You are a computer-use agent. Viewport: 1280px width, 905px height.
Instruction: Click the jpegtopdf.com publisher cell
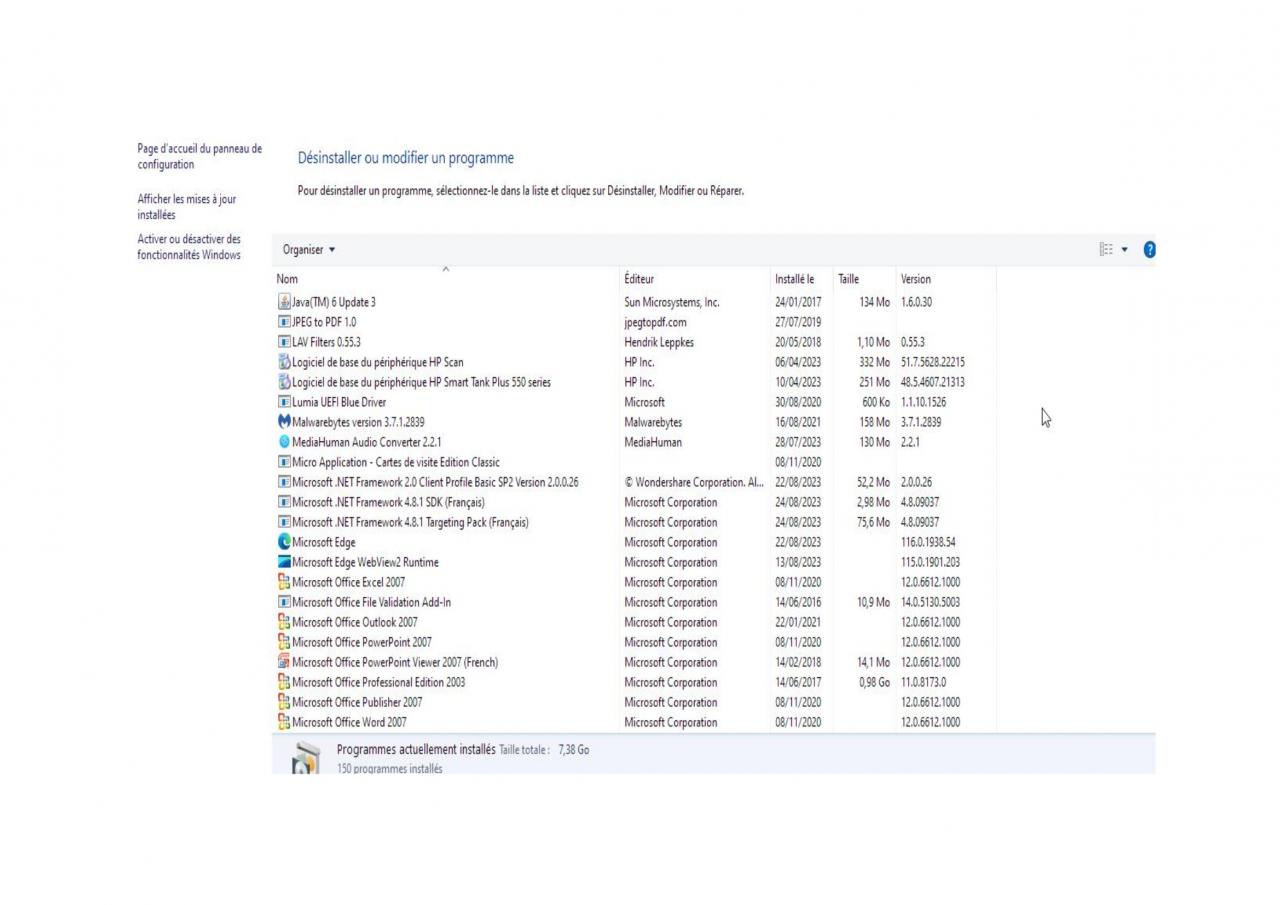point(655,322)
